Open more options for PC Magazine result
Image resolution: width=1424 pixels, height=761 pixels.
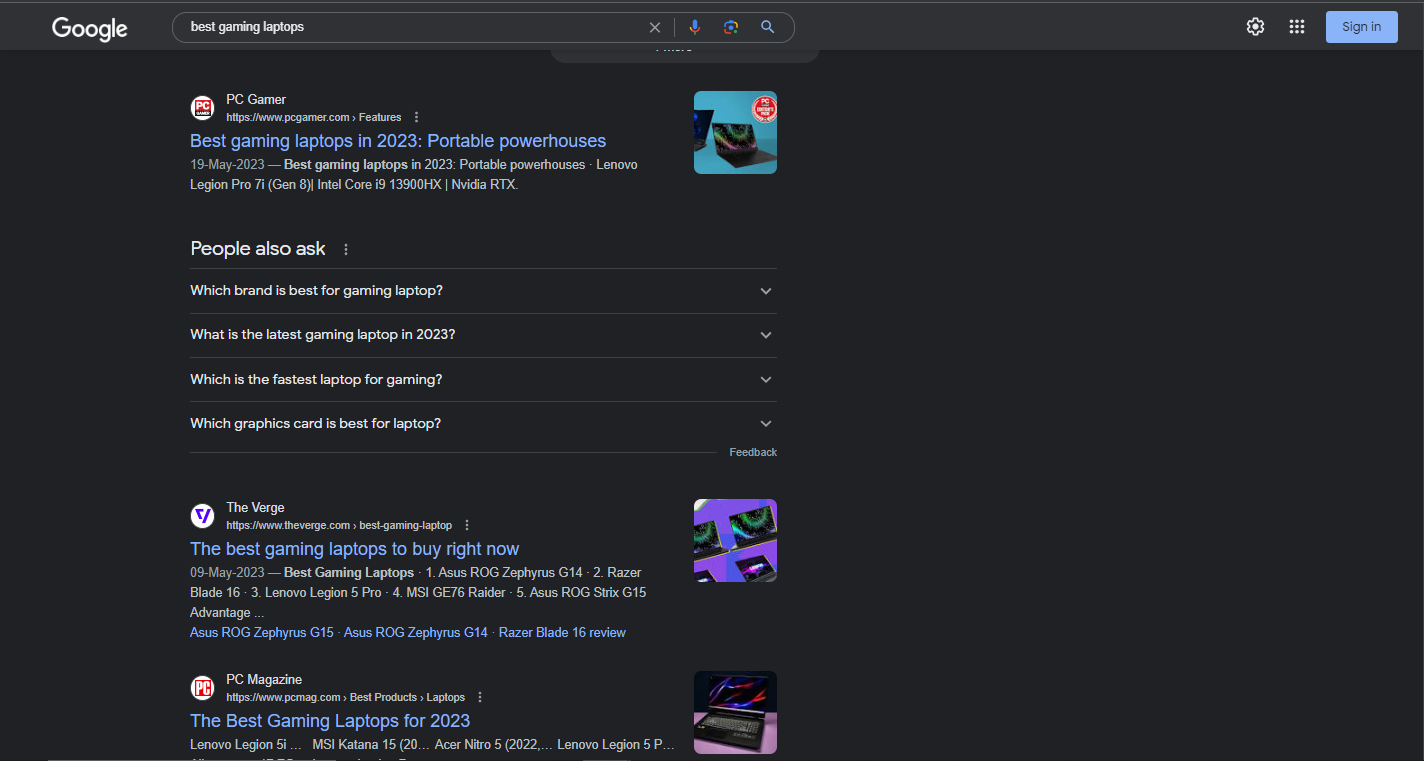[480, 698]
